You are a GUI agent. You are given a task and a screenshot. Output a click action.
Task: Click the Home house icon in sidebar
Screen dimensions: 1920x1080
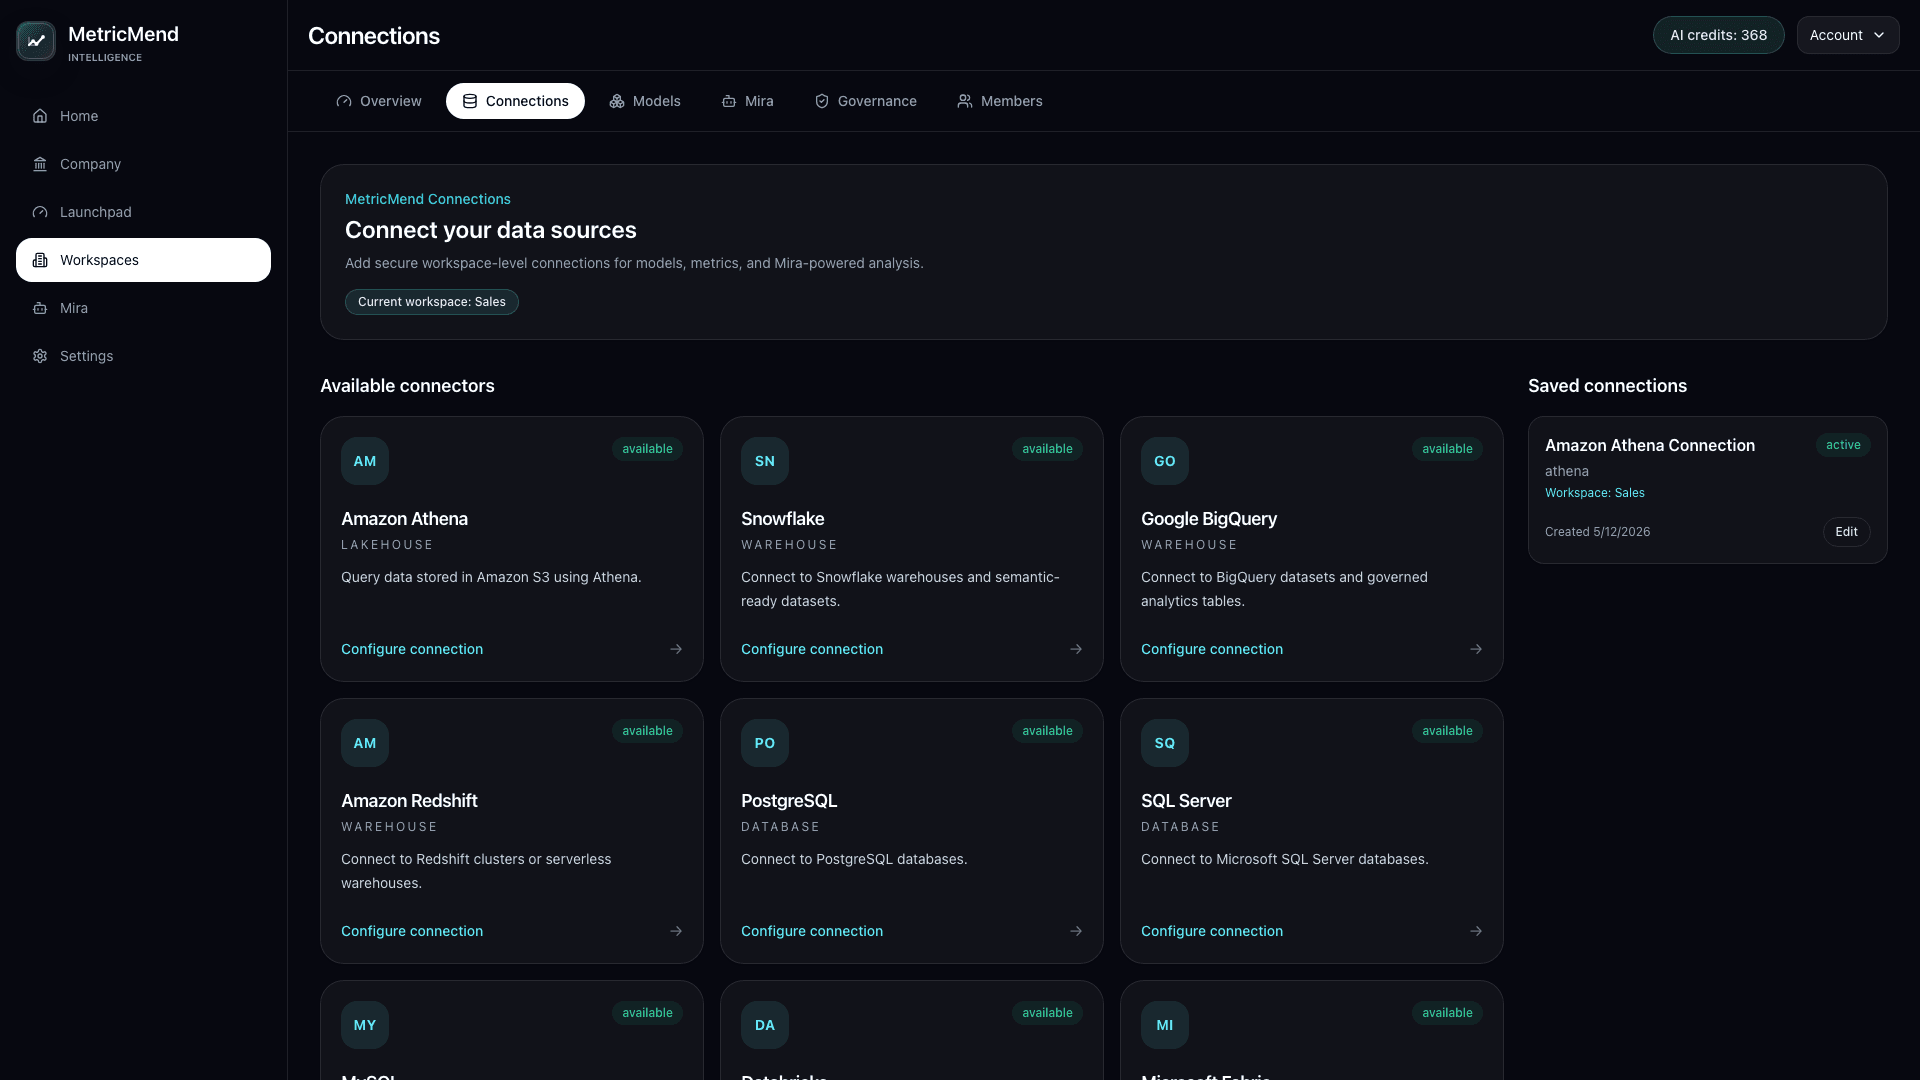click(40, 116)
